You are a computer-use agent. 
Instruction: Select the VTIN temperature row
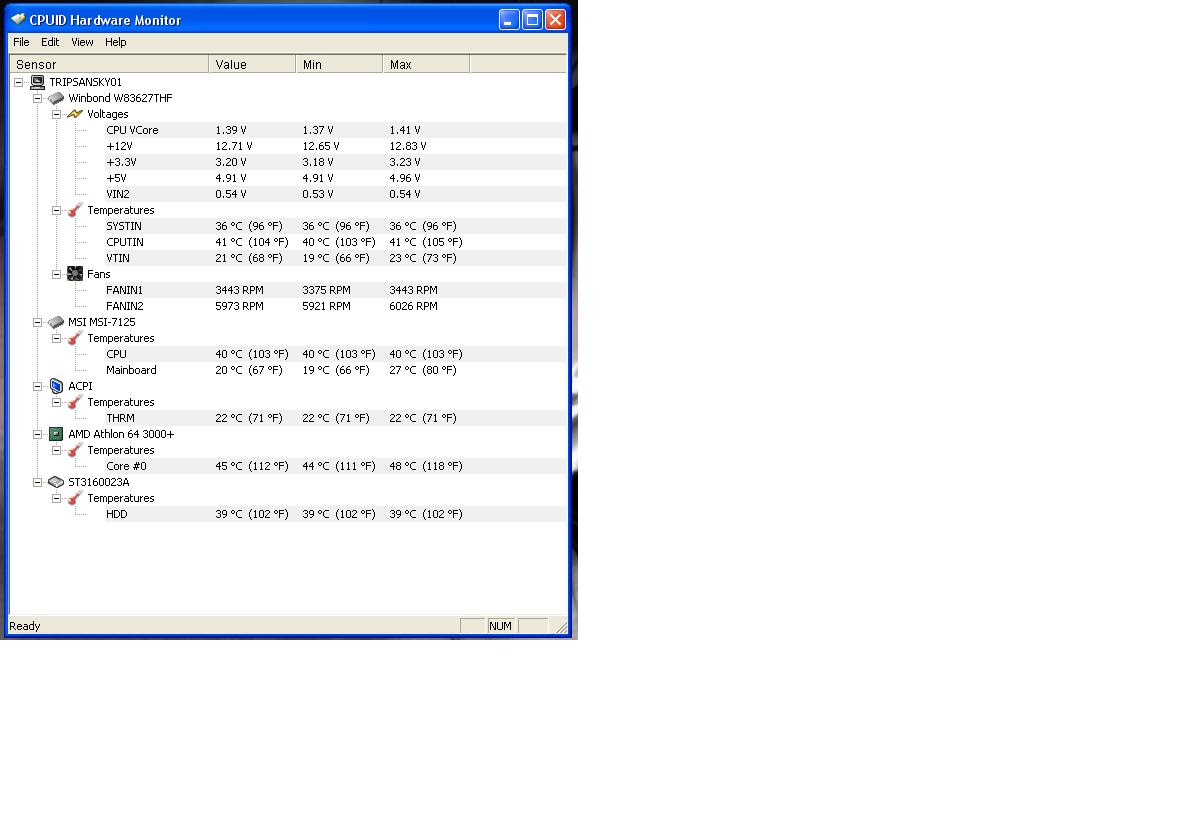pos(335,258)
